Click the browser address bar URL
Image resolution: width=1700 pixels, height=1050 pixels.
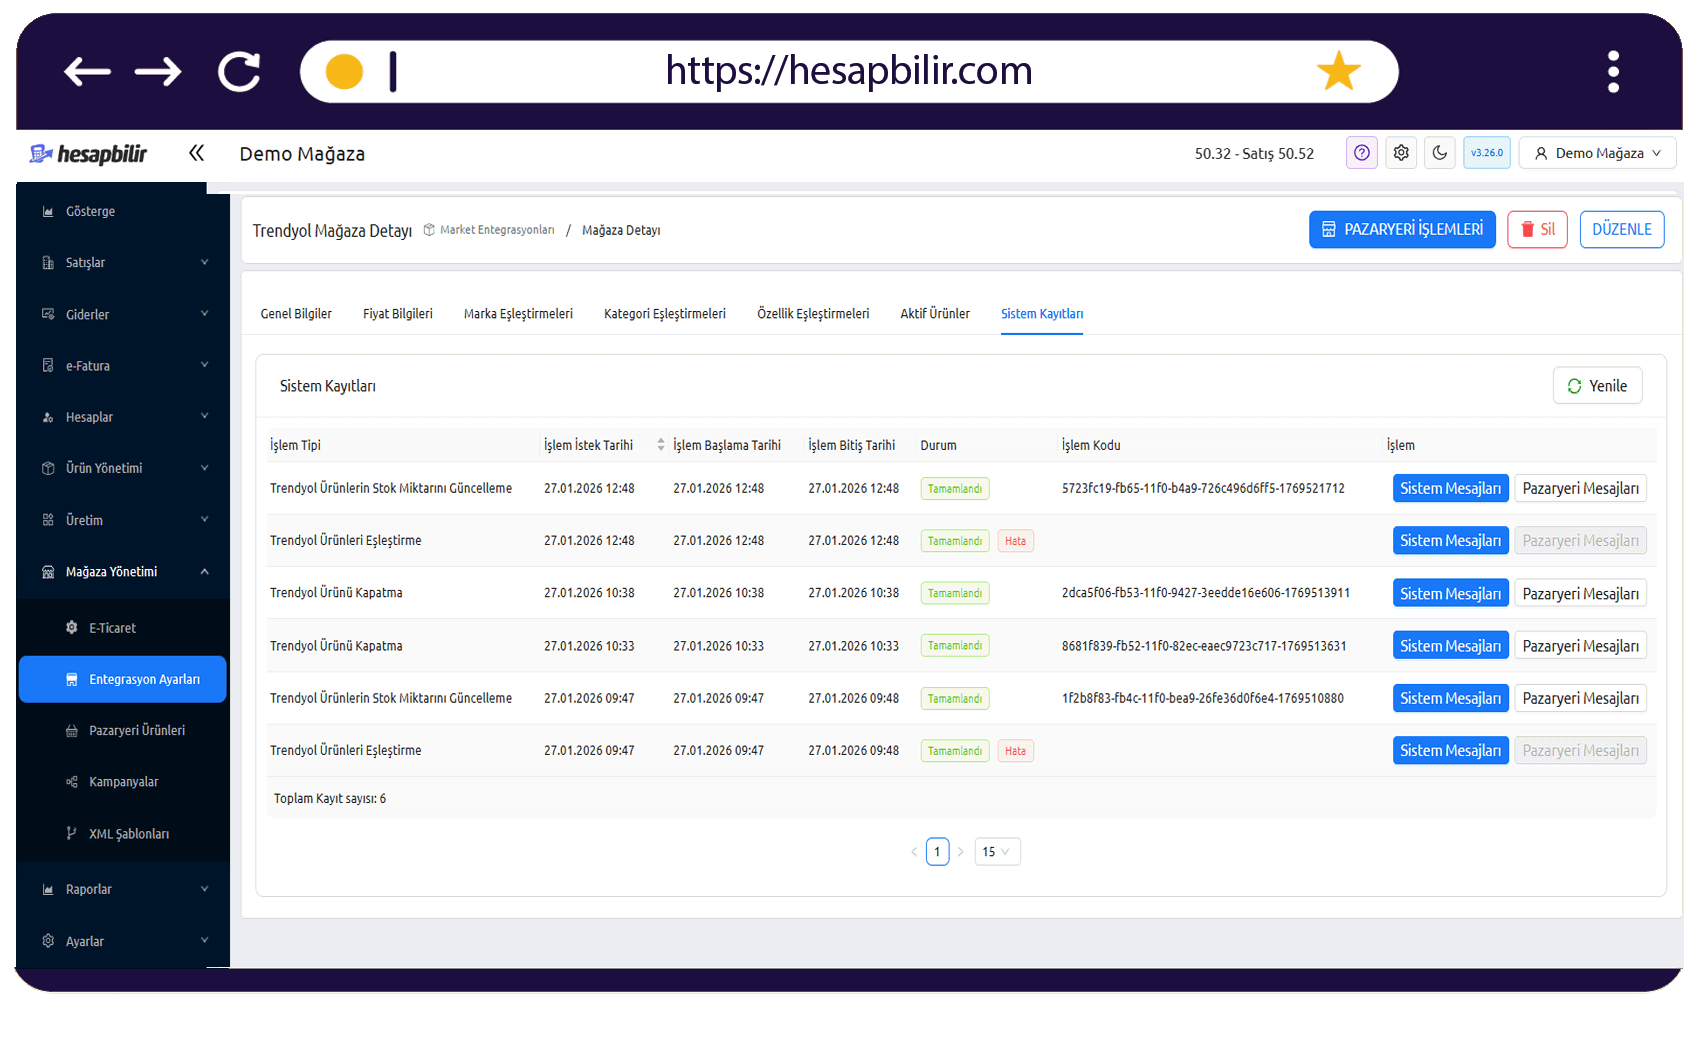(x=849, y=71)
